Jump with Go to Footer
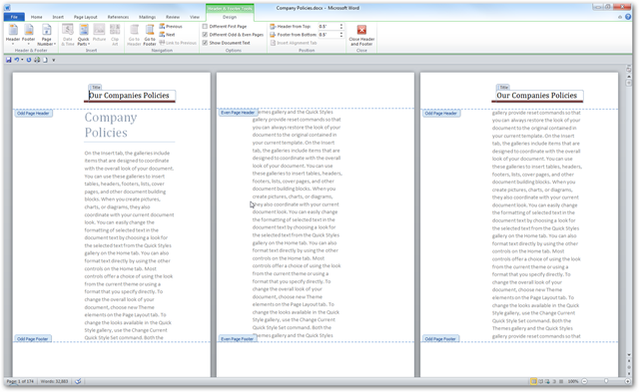Viewport: 639px width, 392px height. (150, 35)
